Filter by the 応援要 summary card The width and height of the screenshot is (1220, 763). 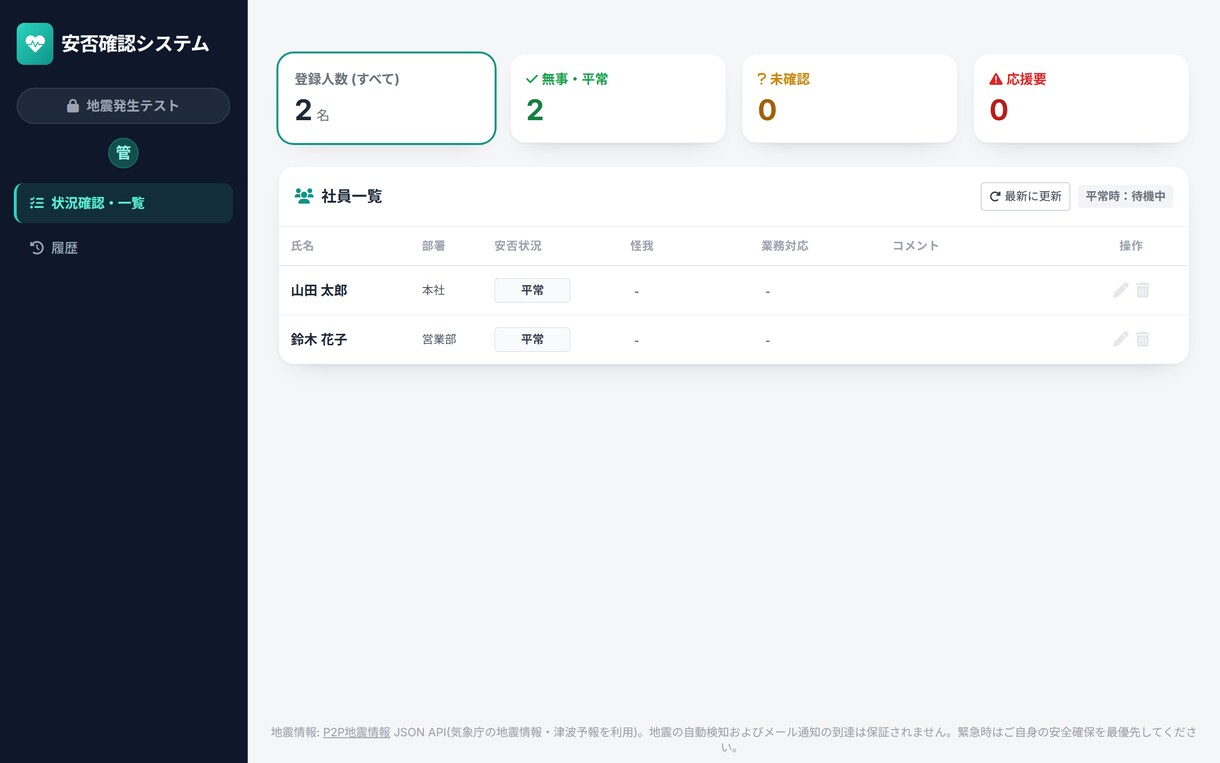pyautogui.click(x=1081, y=98)
